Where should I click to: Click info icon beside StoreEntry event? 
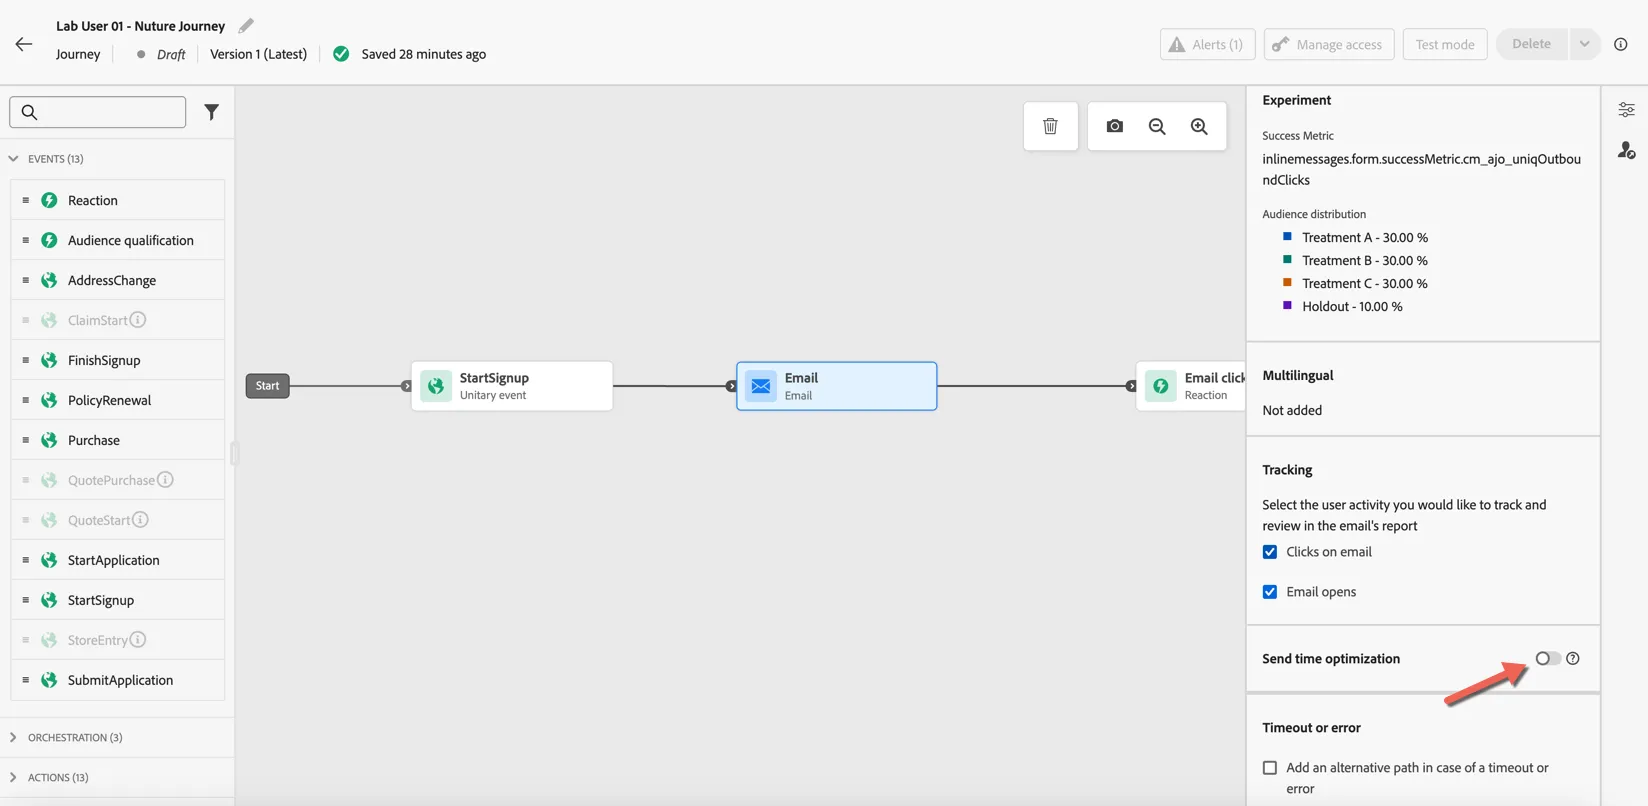138,640
